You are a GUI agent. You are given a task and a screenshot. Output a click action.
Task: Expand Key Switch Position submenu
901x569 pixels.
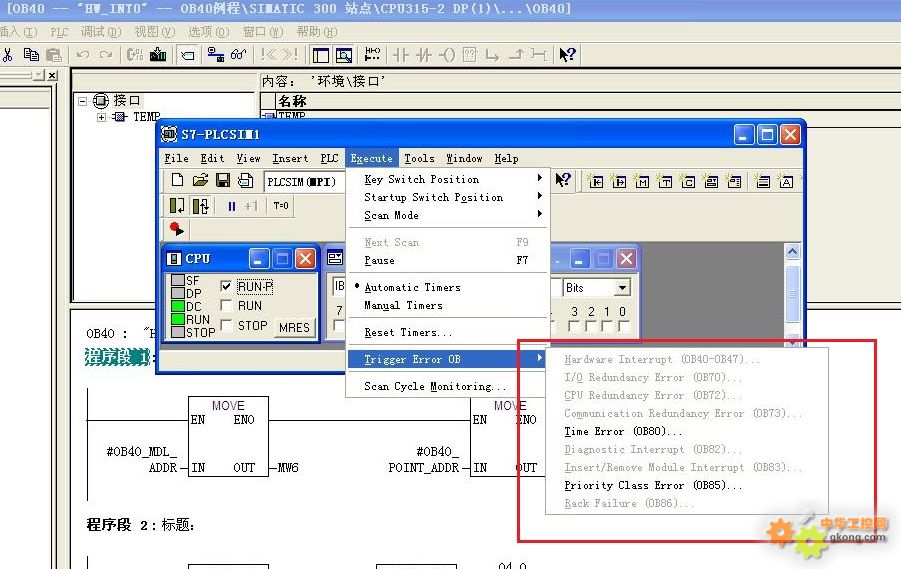[x=448, y=179]
